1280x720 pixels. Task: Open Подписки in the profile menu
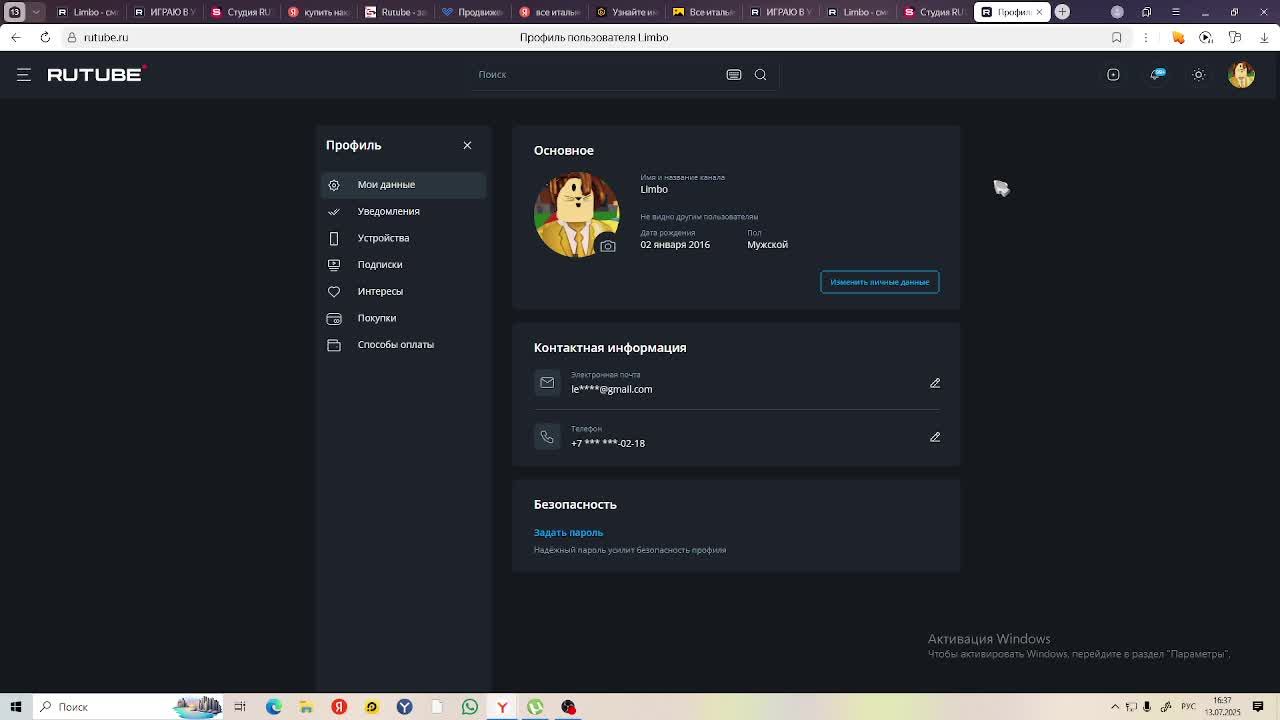pos(403,264)
